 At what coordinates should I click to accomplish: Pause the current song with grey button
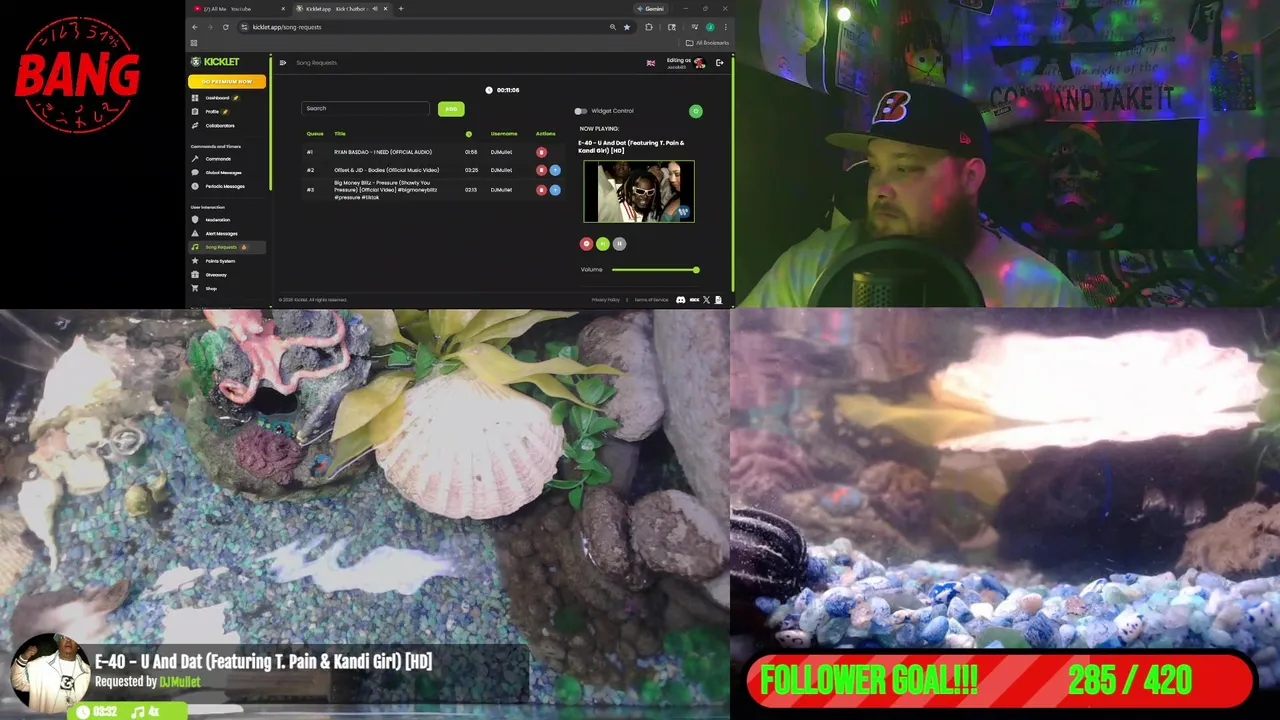(619, 244)
